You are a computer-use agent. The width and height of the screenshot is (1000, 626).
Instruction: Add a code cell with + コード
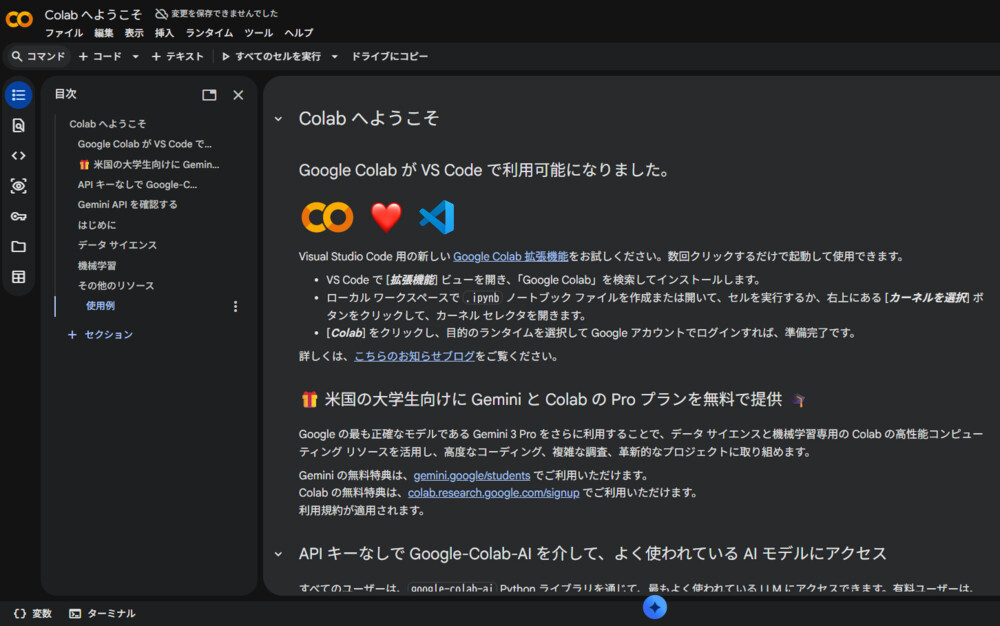click(x=100, y=56)
